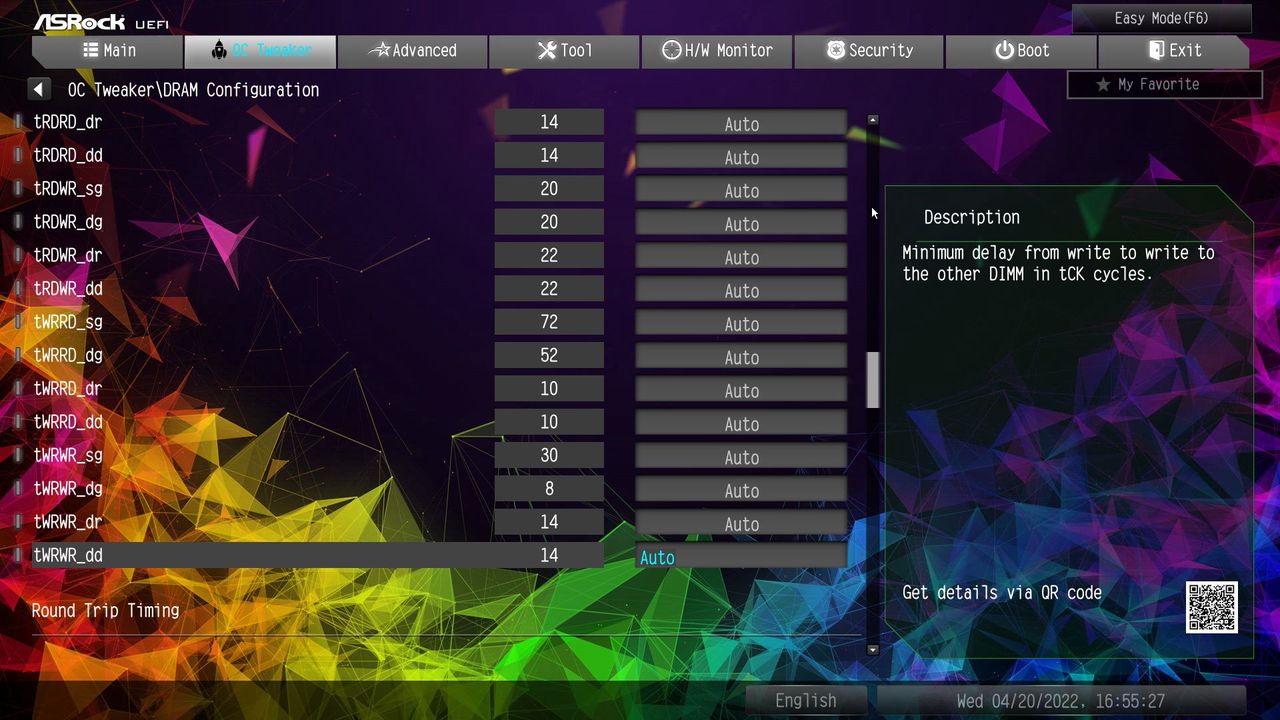The width and height of the screenshot is (1280, 720).
Task: Open the Exit tab
Action: (1173, 51)
